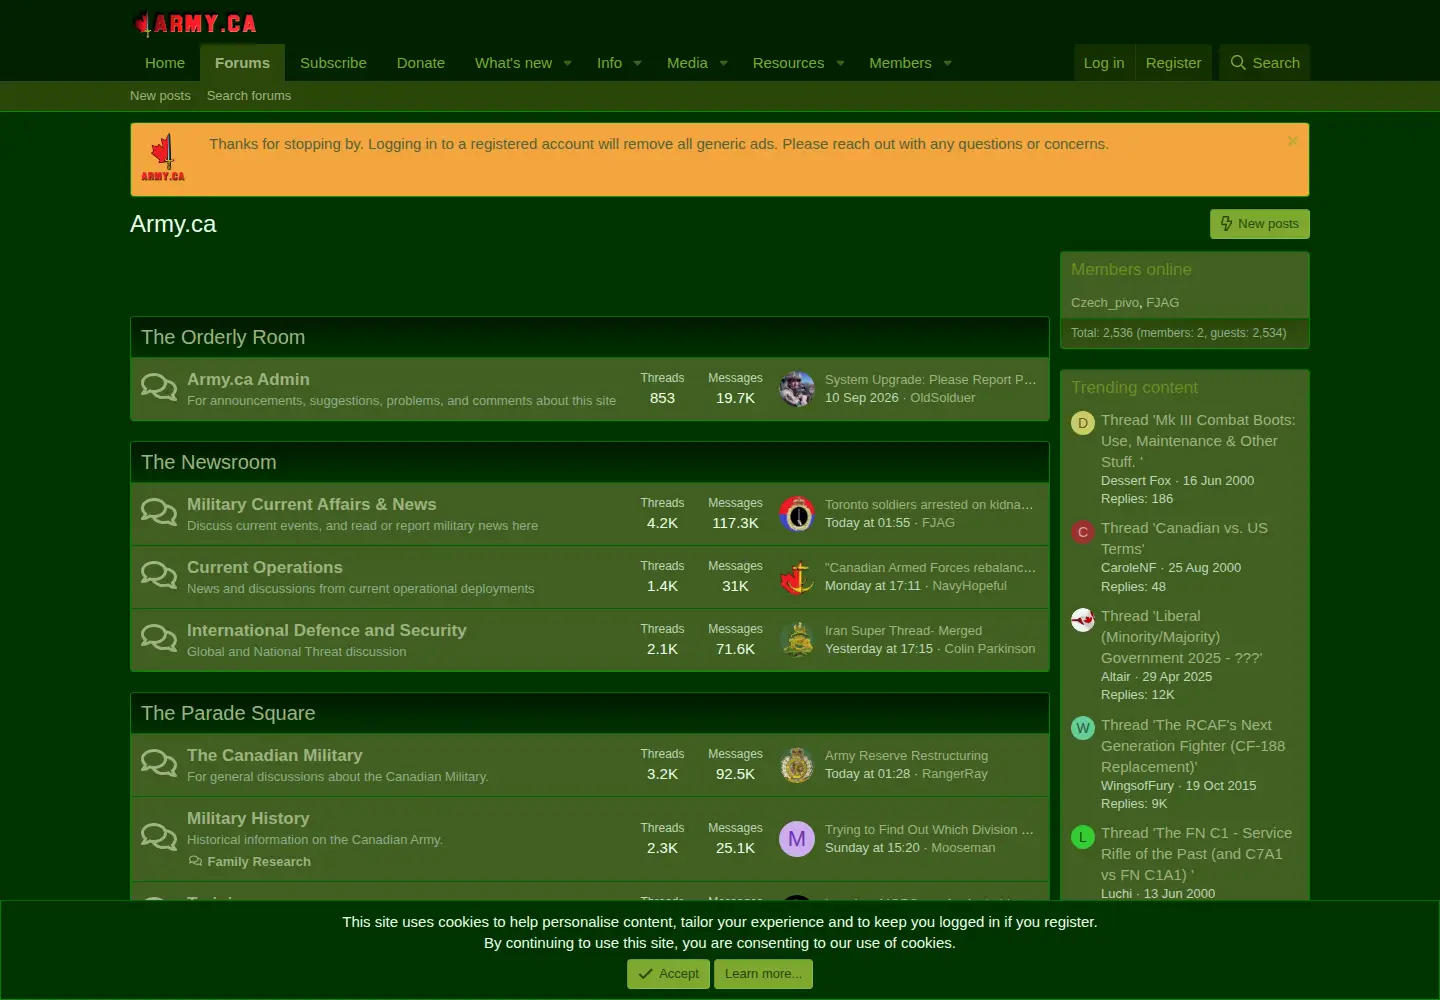Open OldSolduer's avatar in Army.ca Admin row
Screen dimensions: 1440x1000
(x=797, y=388)
